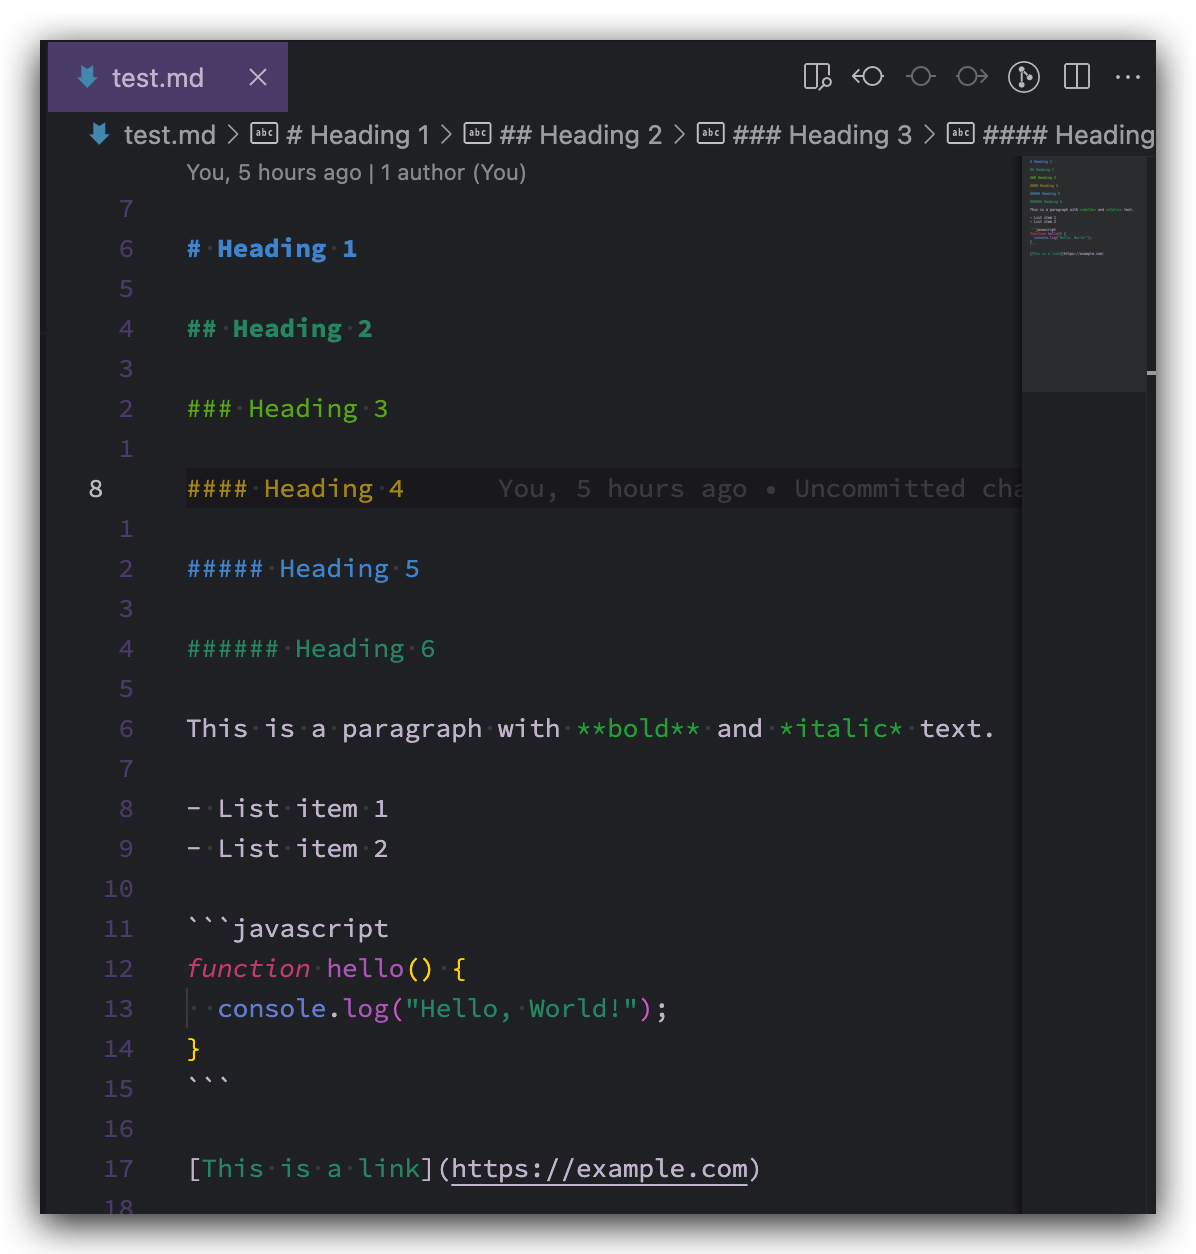Click on '- List item 2' line

click(287, 849)
